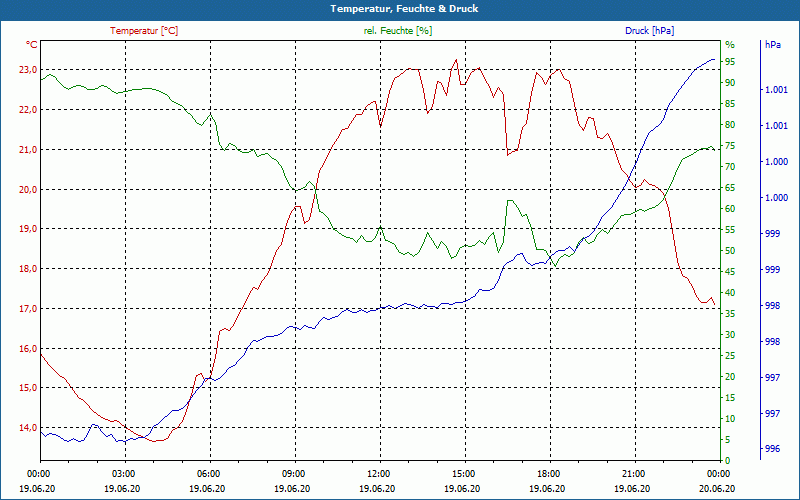Click the '14,0' temperature tick label

pos(28,428)
